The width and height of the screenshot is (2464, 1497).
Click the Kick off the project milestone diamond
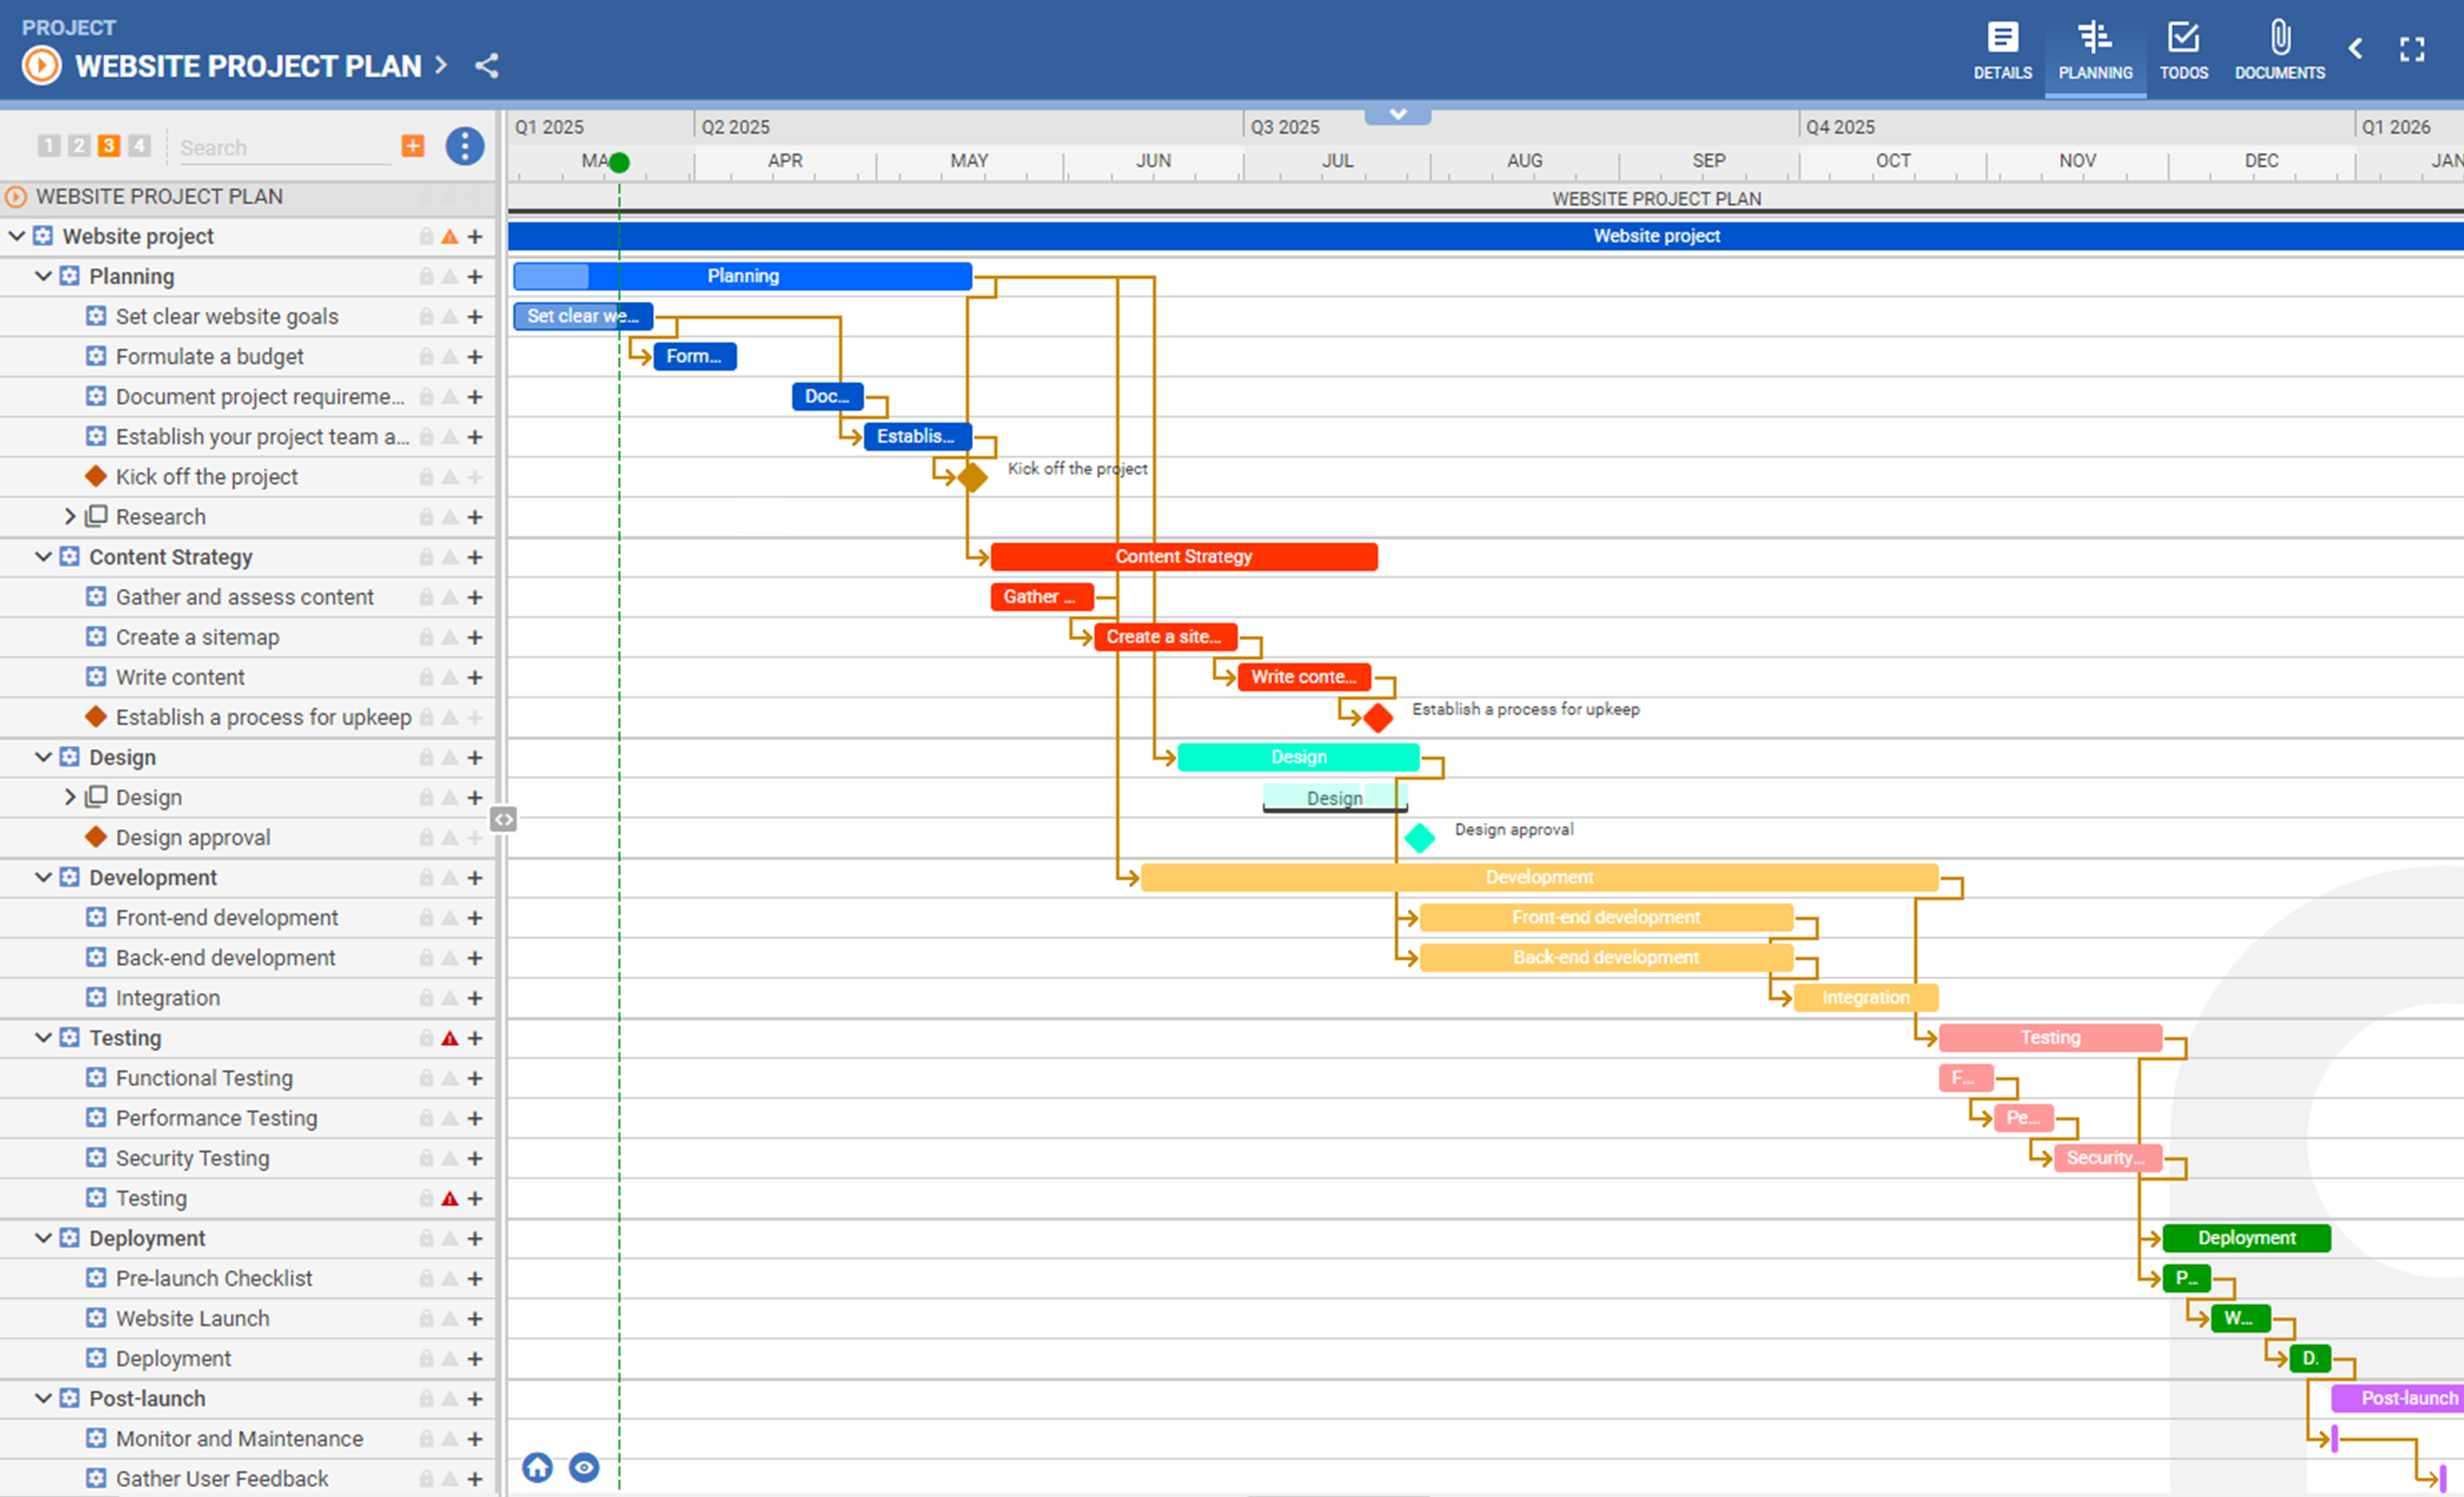click(x=972, y=477)
